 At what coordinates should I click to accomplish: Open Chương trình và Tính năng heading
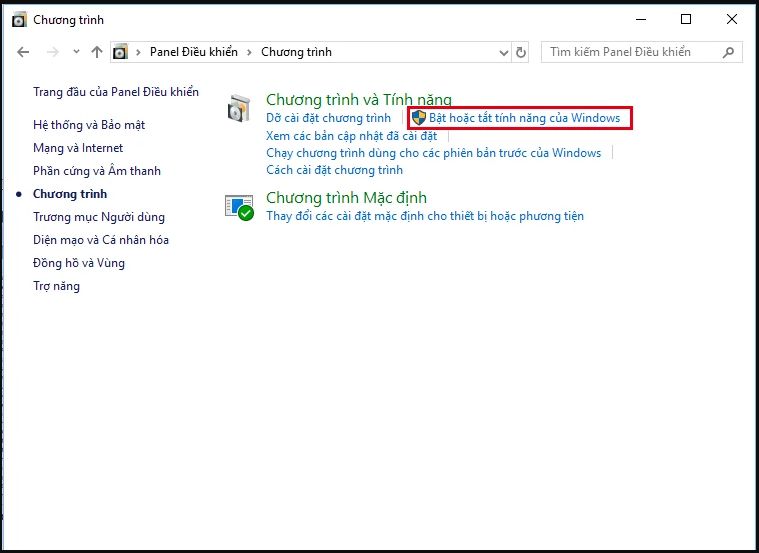[x=359, y=99]
